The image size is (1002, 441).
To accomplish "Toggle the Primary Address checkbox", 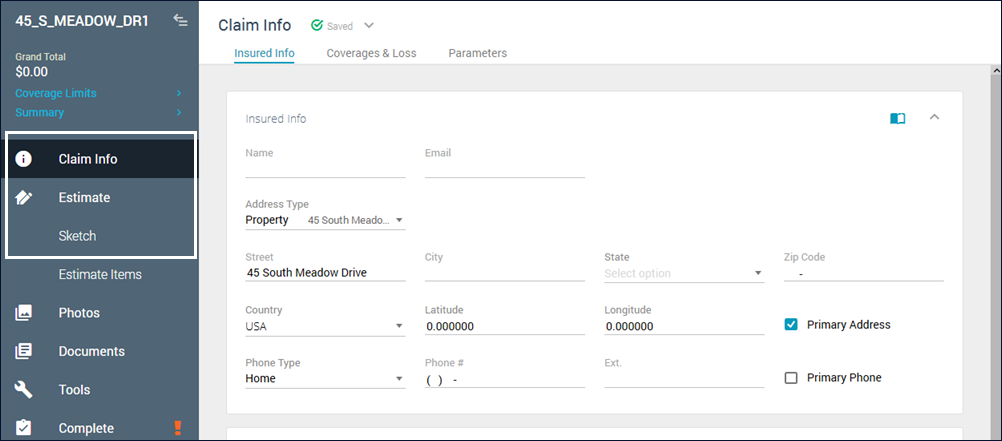I will tap(791, 325).
